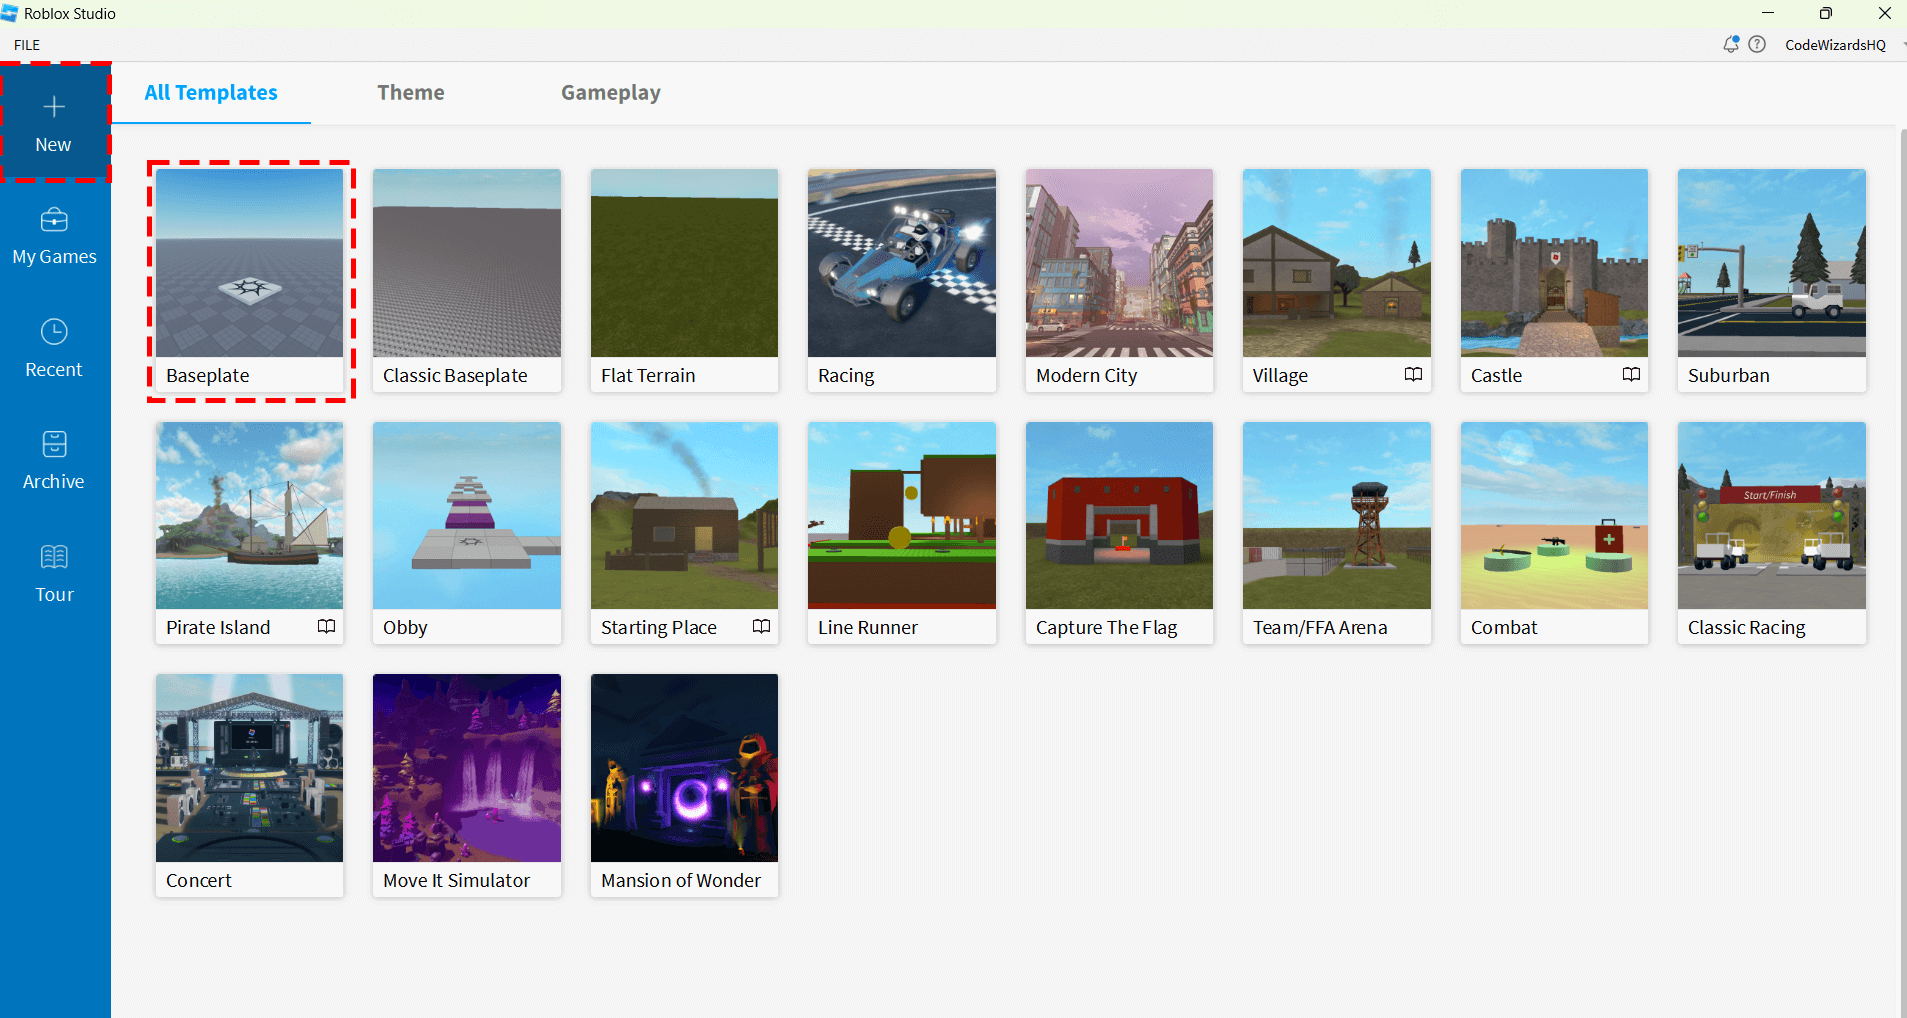The image size is (1907, 1018).
Task: Select the Recent icon in sidebar
Action: (x=54, y=346)
